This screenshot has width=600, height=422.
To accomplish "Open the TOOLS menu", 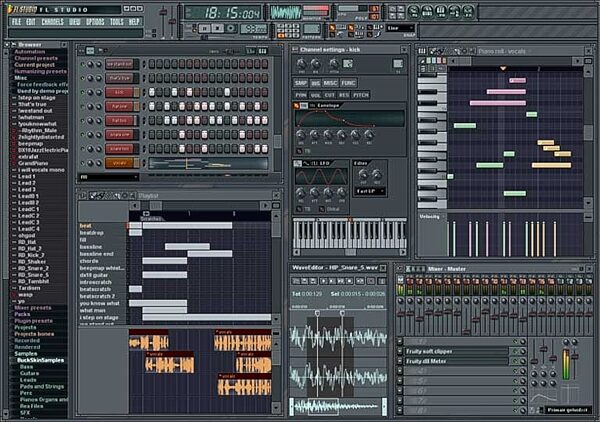I will (117, 22).
